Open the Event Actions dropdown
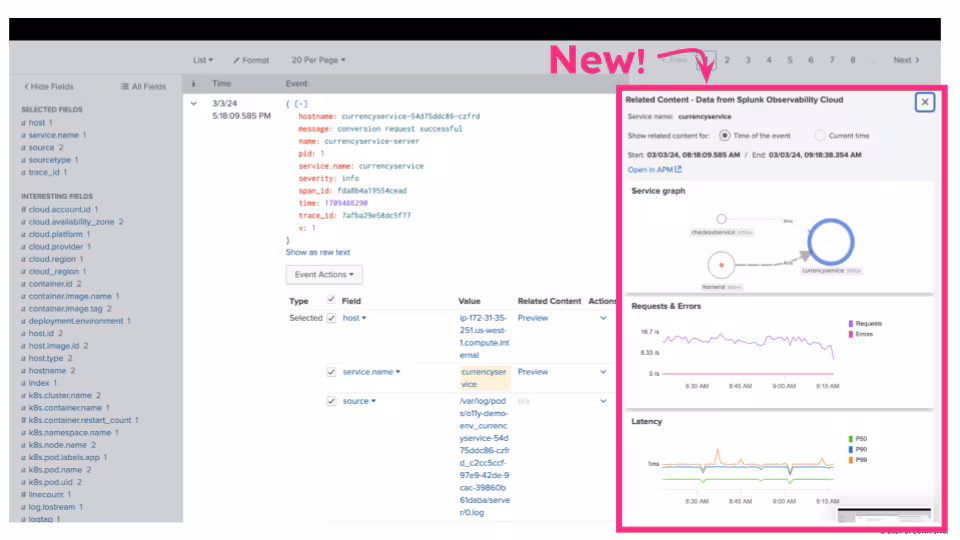The image size is (960, 540). pos(324,274)
